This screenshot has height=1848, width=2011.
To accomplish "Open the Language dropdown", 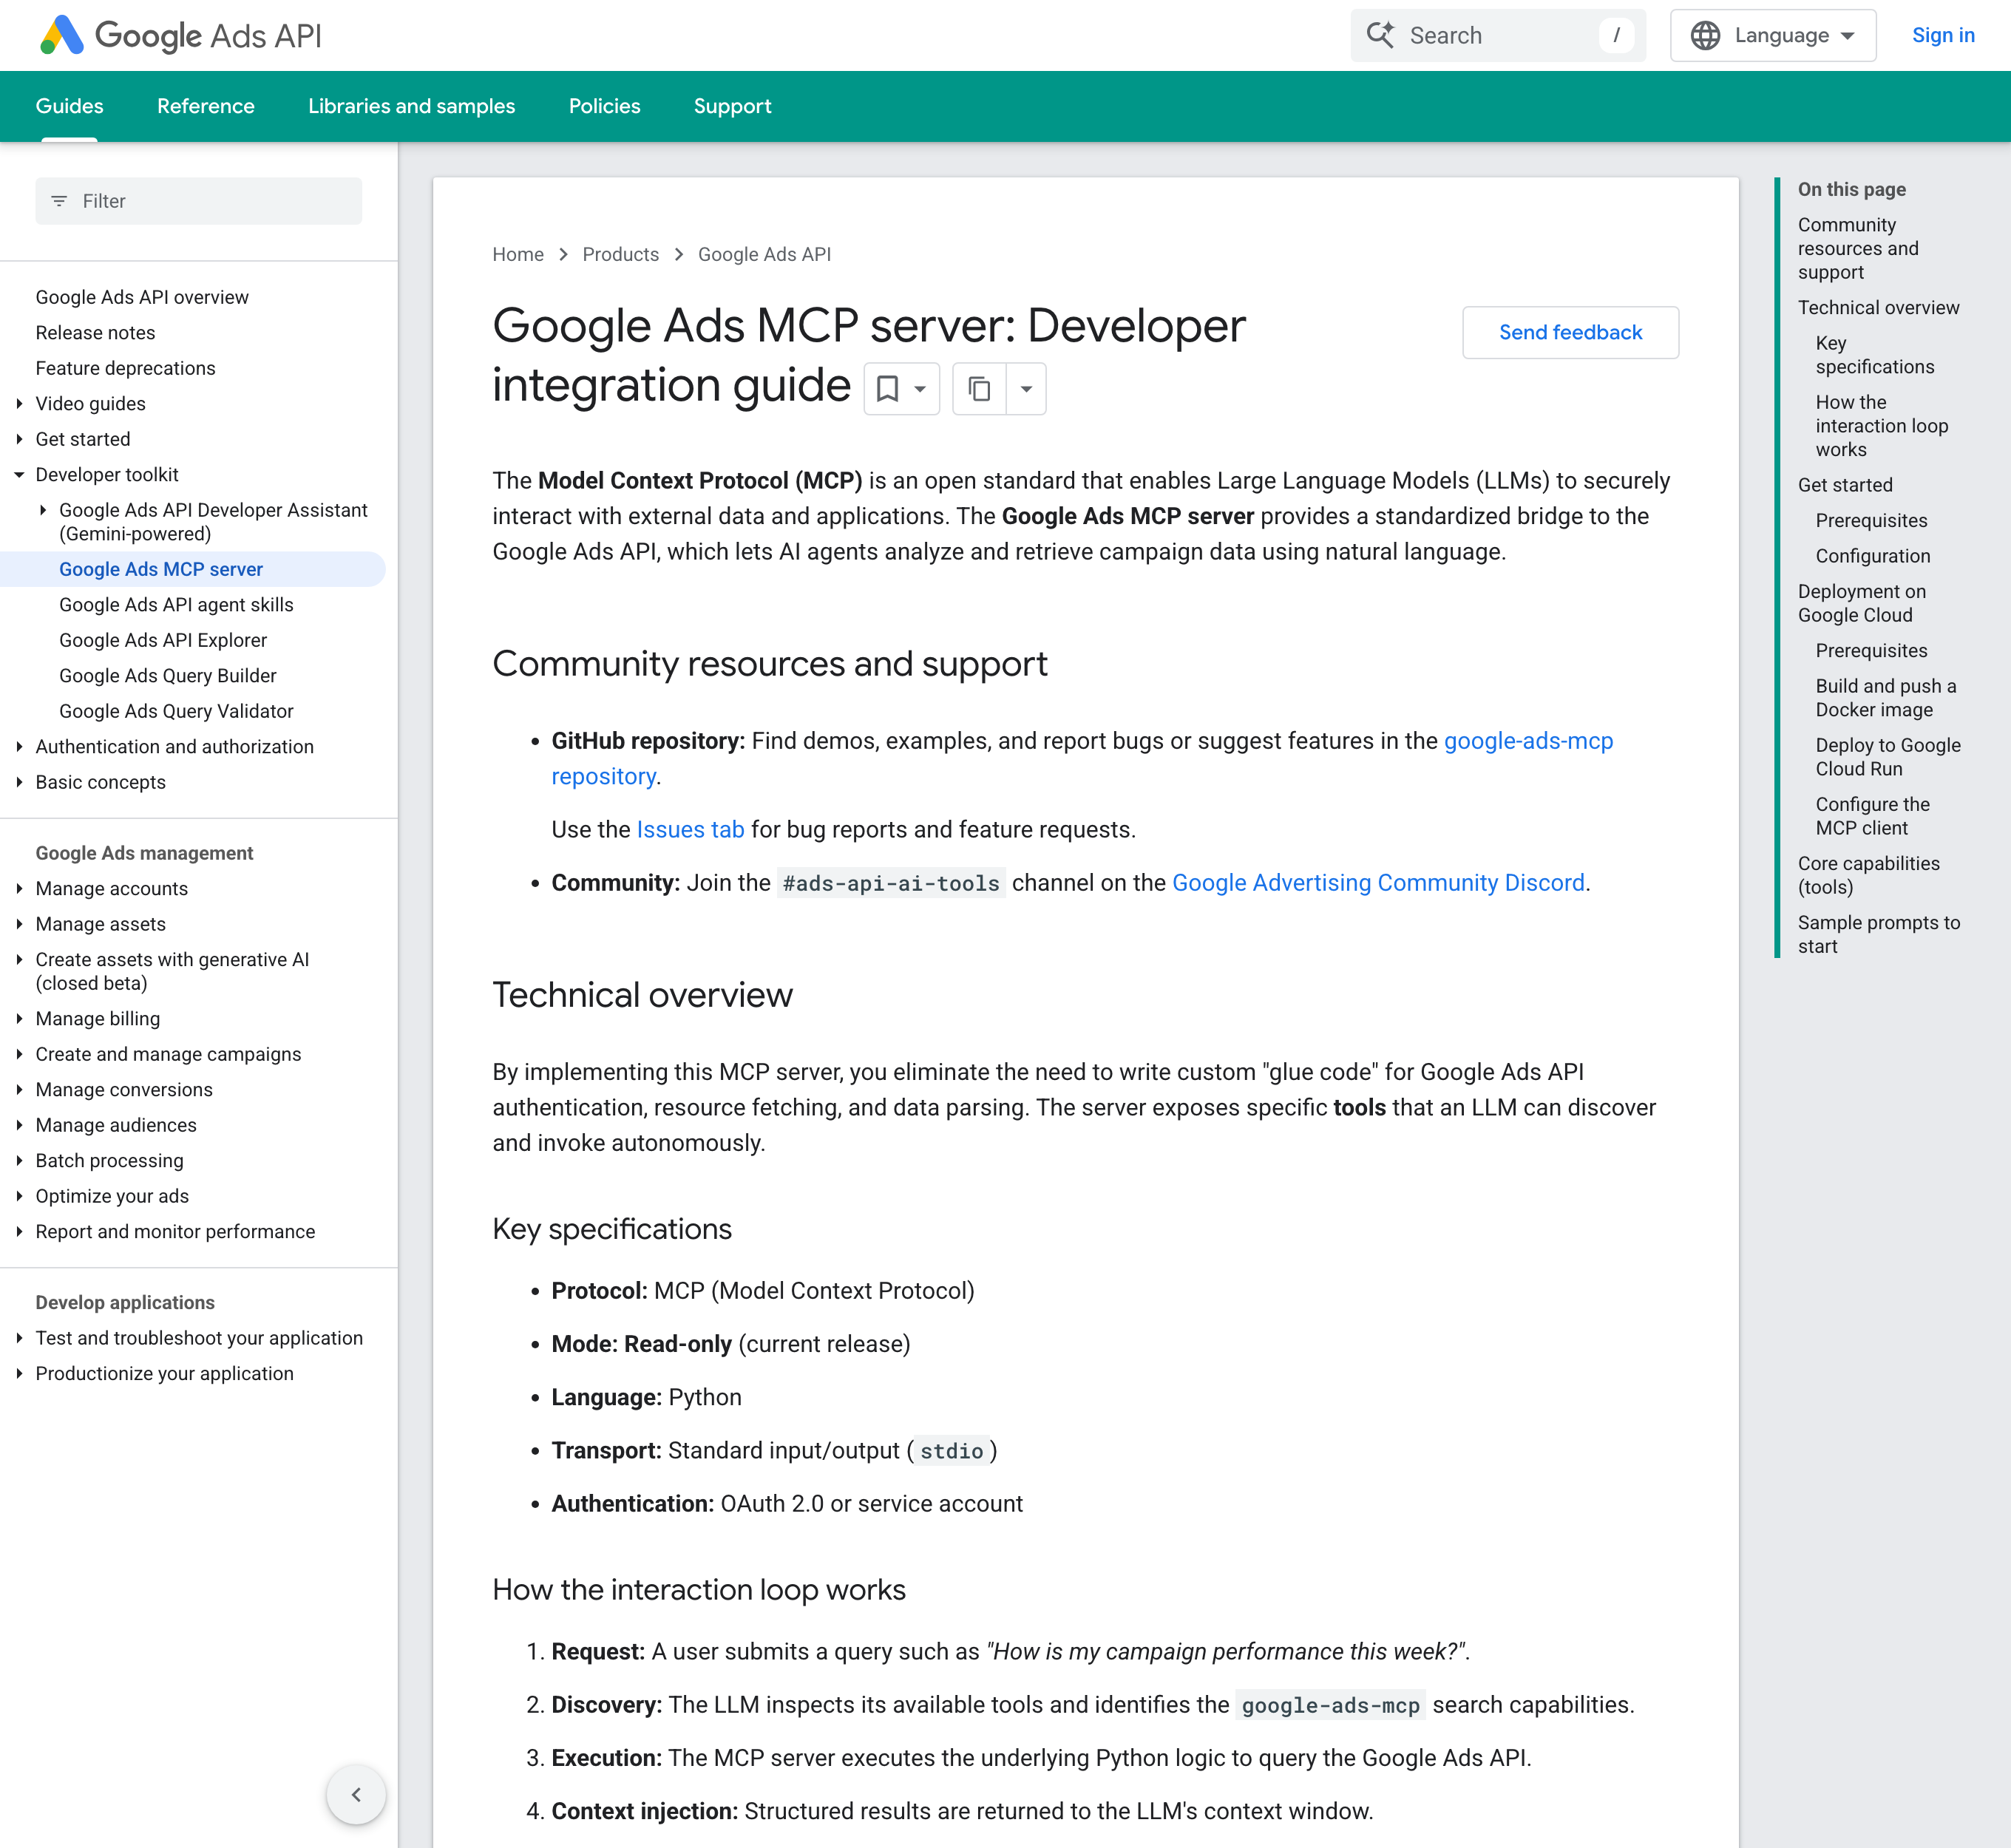I will (x=1773, y=35).
